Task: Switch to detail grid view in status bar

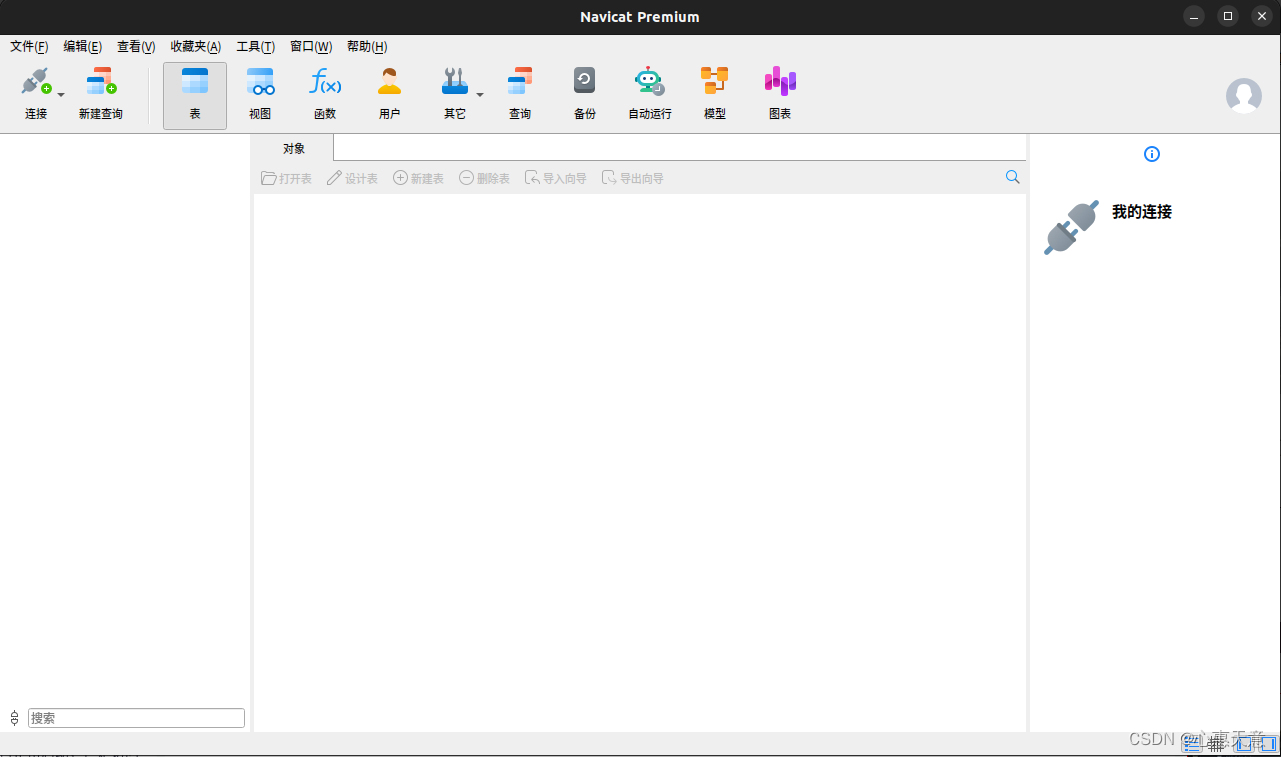Action: tap(1217, 744)
